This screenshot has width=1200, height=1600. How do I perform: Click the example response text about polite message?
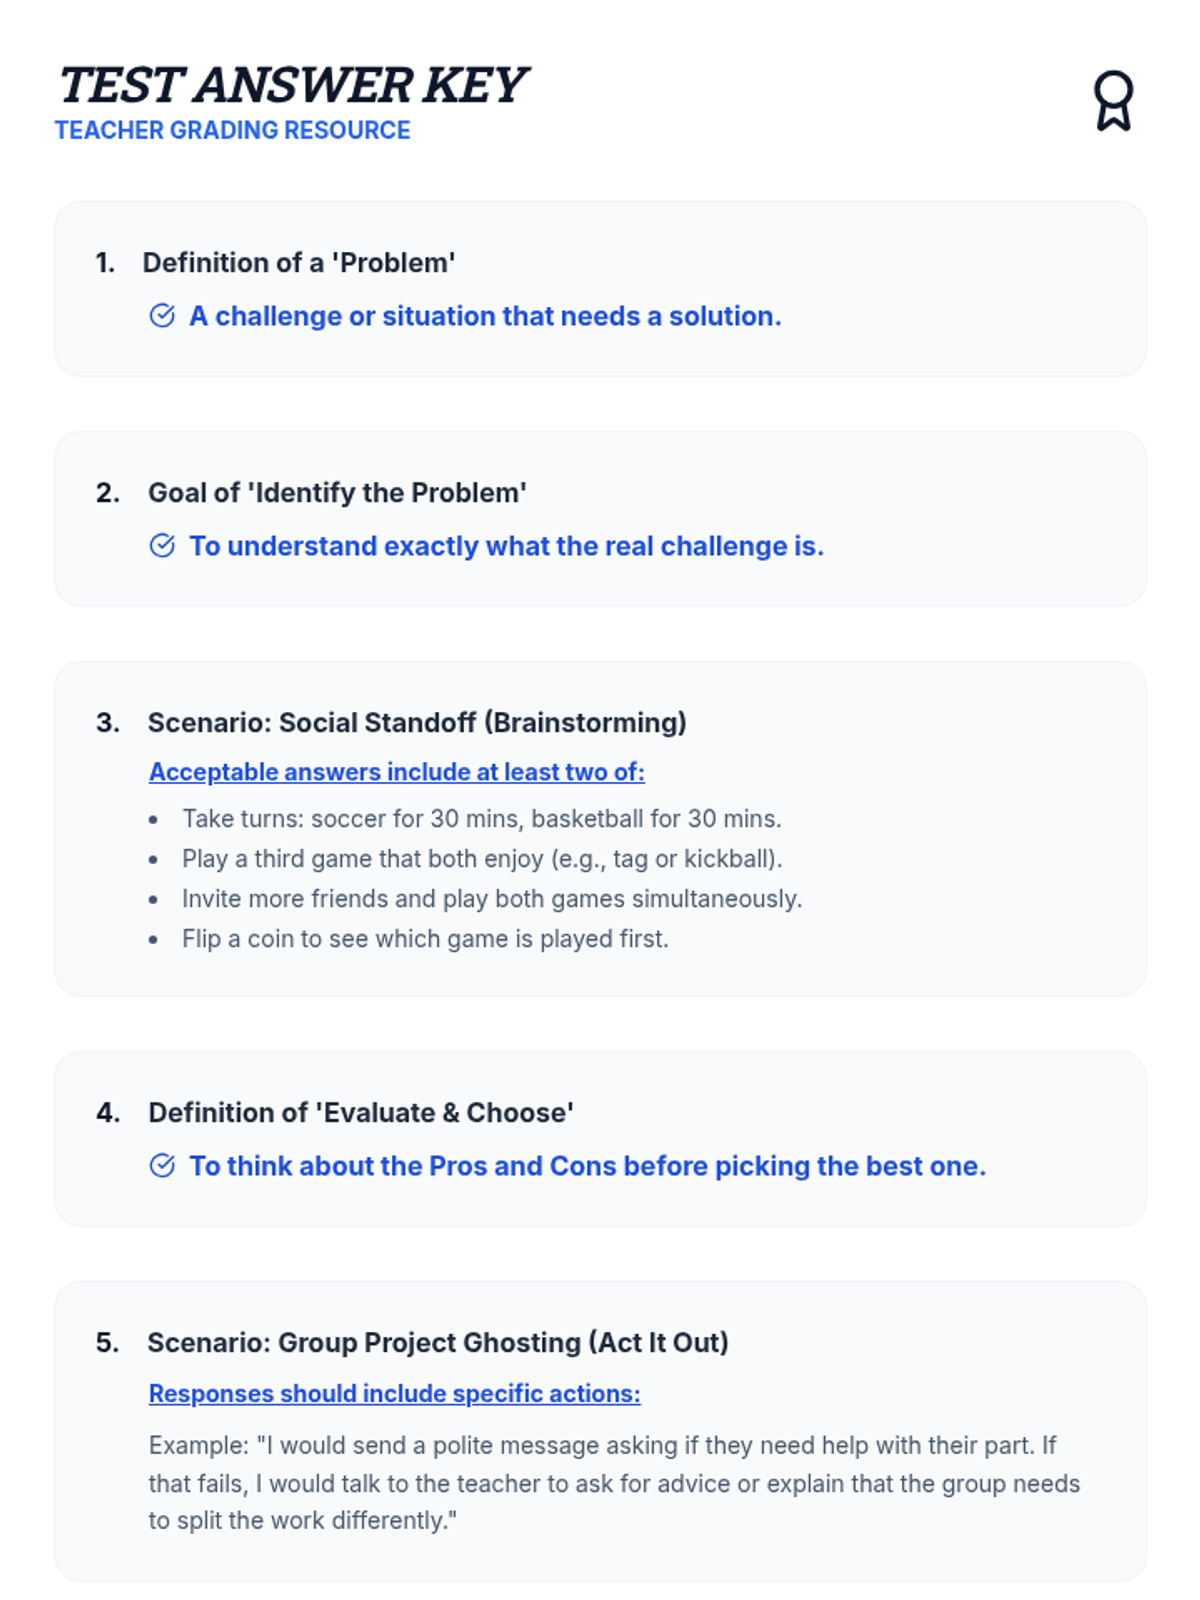[x=614, y=1483]
